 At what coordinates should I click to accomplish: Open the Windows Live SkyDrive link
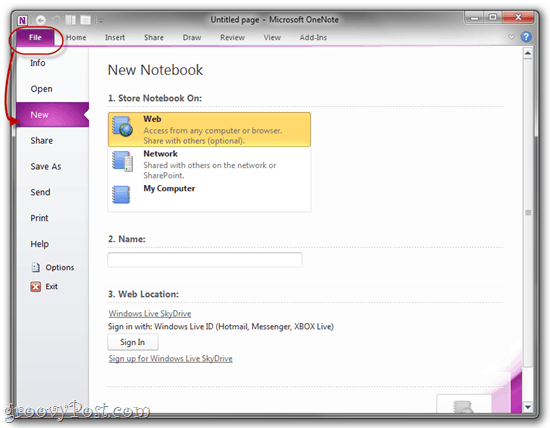coord(150,314)
